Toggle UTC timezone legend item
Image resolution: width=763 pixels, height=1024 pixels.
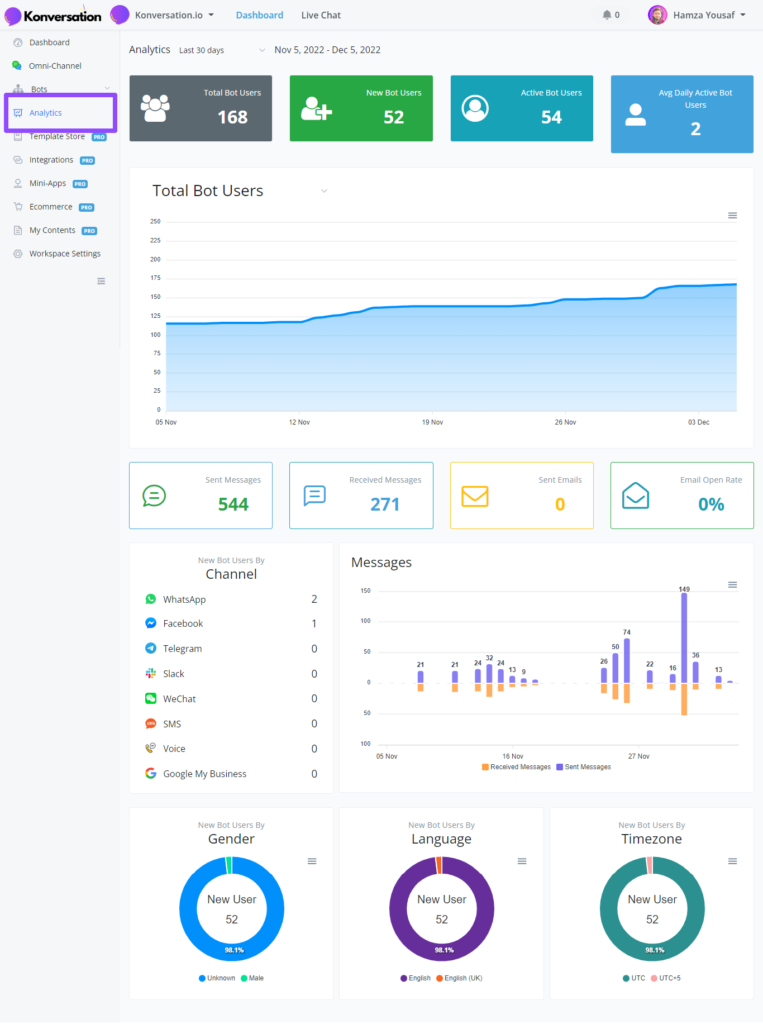[x=634, y=978]
